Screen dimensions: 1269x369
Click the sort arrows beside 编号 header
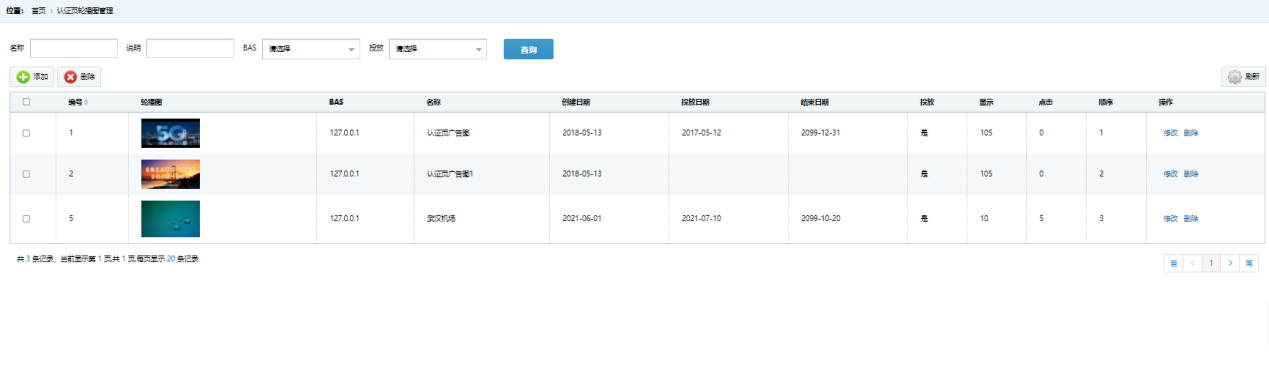click(x=86, y=102)
